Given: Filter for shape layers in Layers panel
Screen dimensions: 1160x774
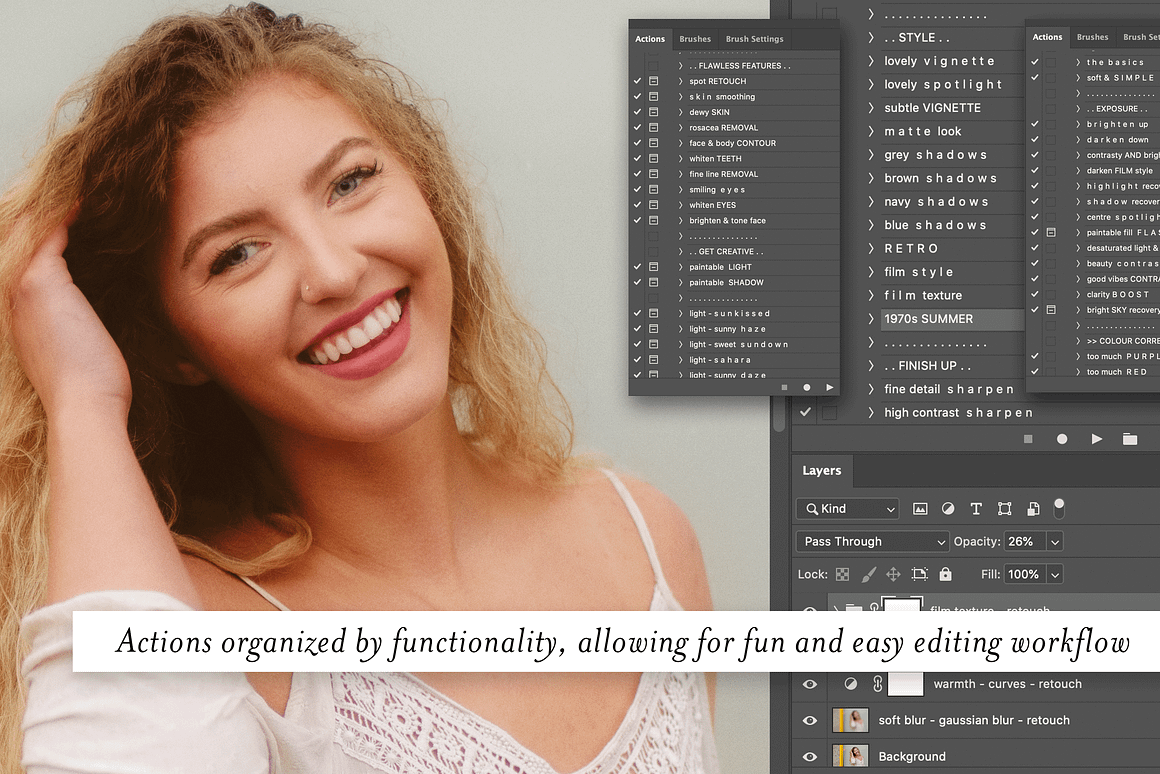Looking at the screenshot, I should 1004,509.
